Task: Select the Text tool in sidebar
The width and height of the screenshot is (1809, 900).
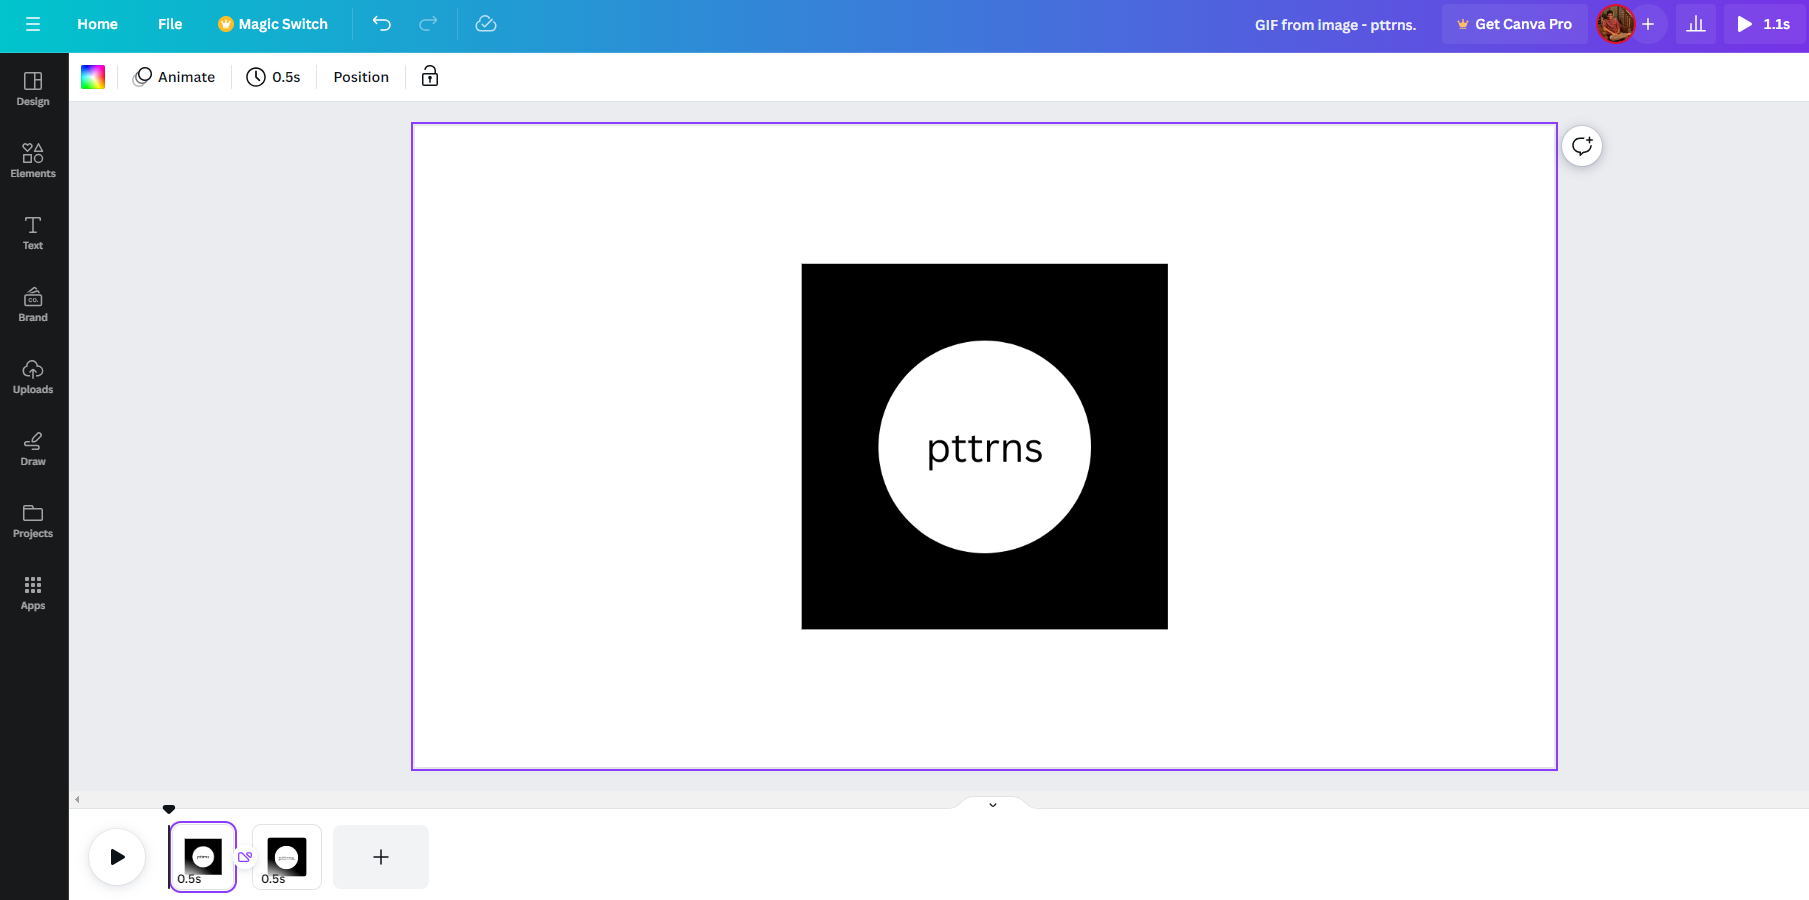Action: [33, 233]
